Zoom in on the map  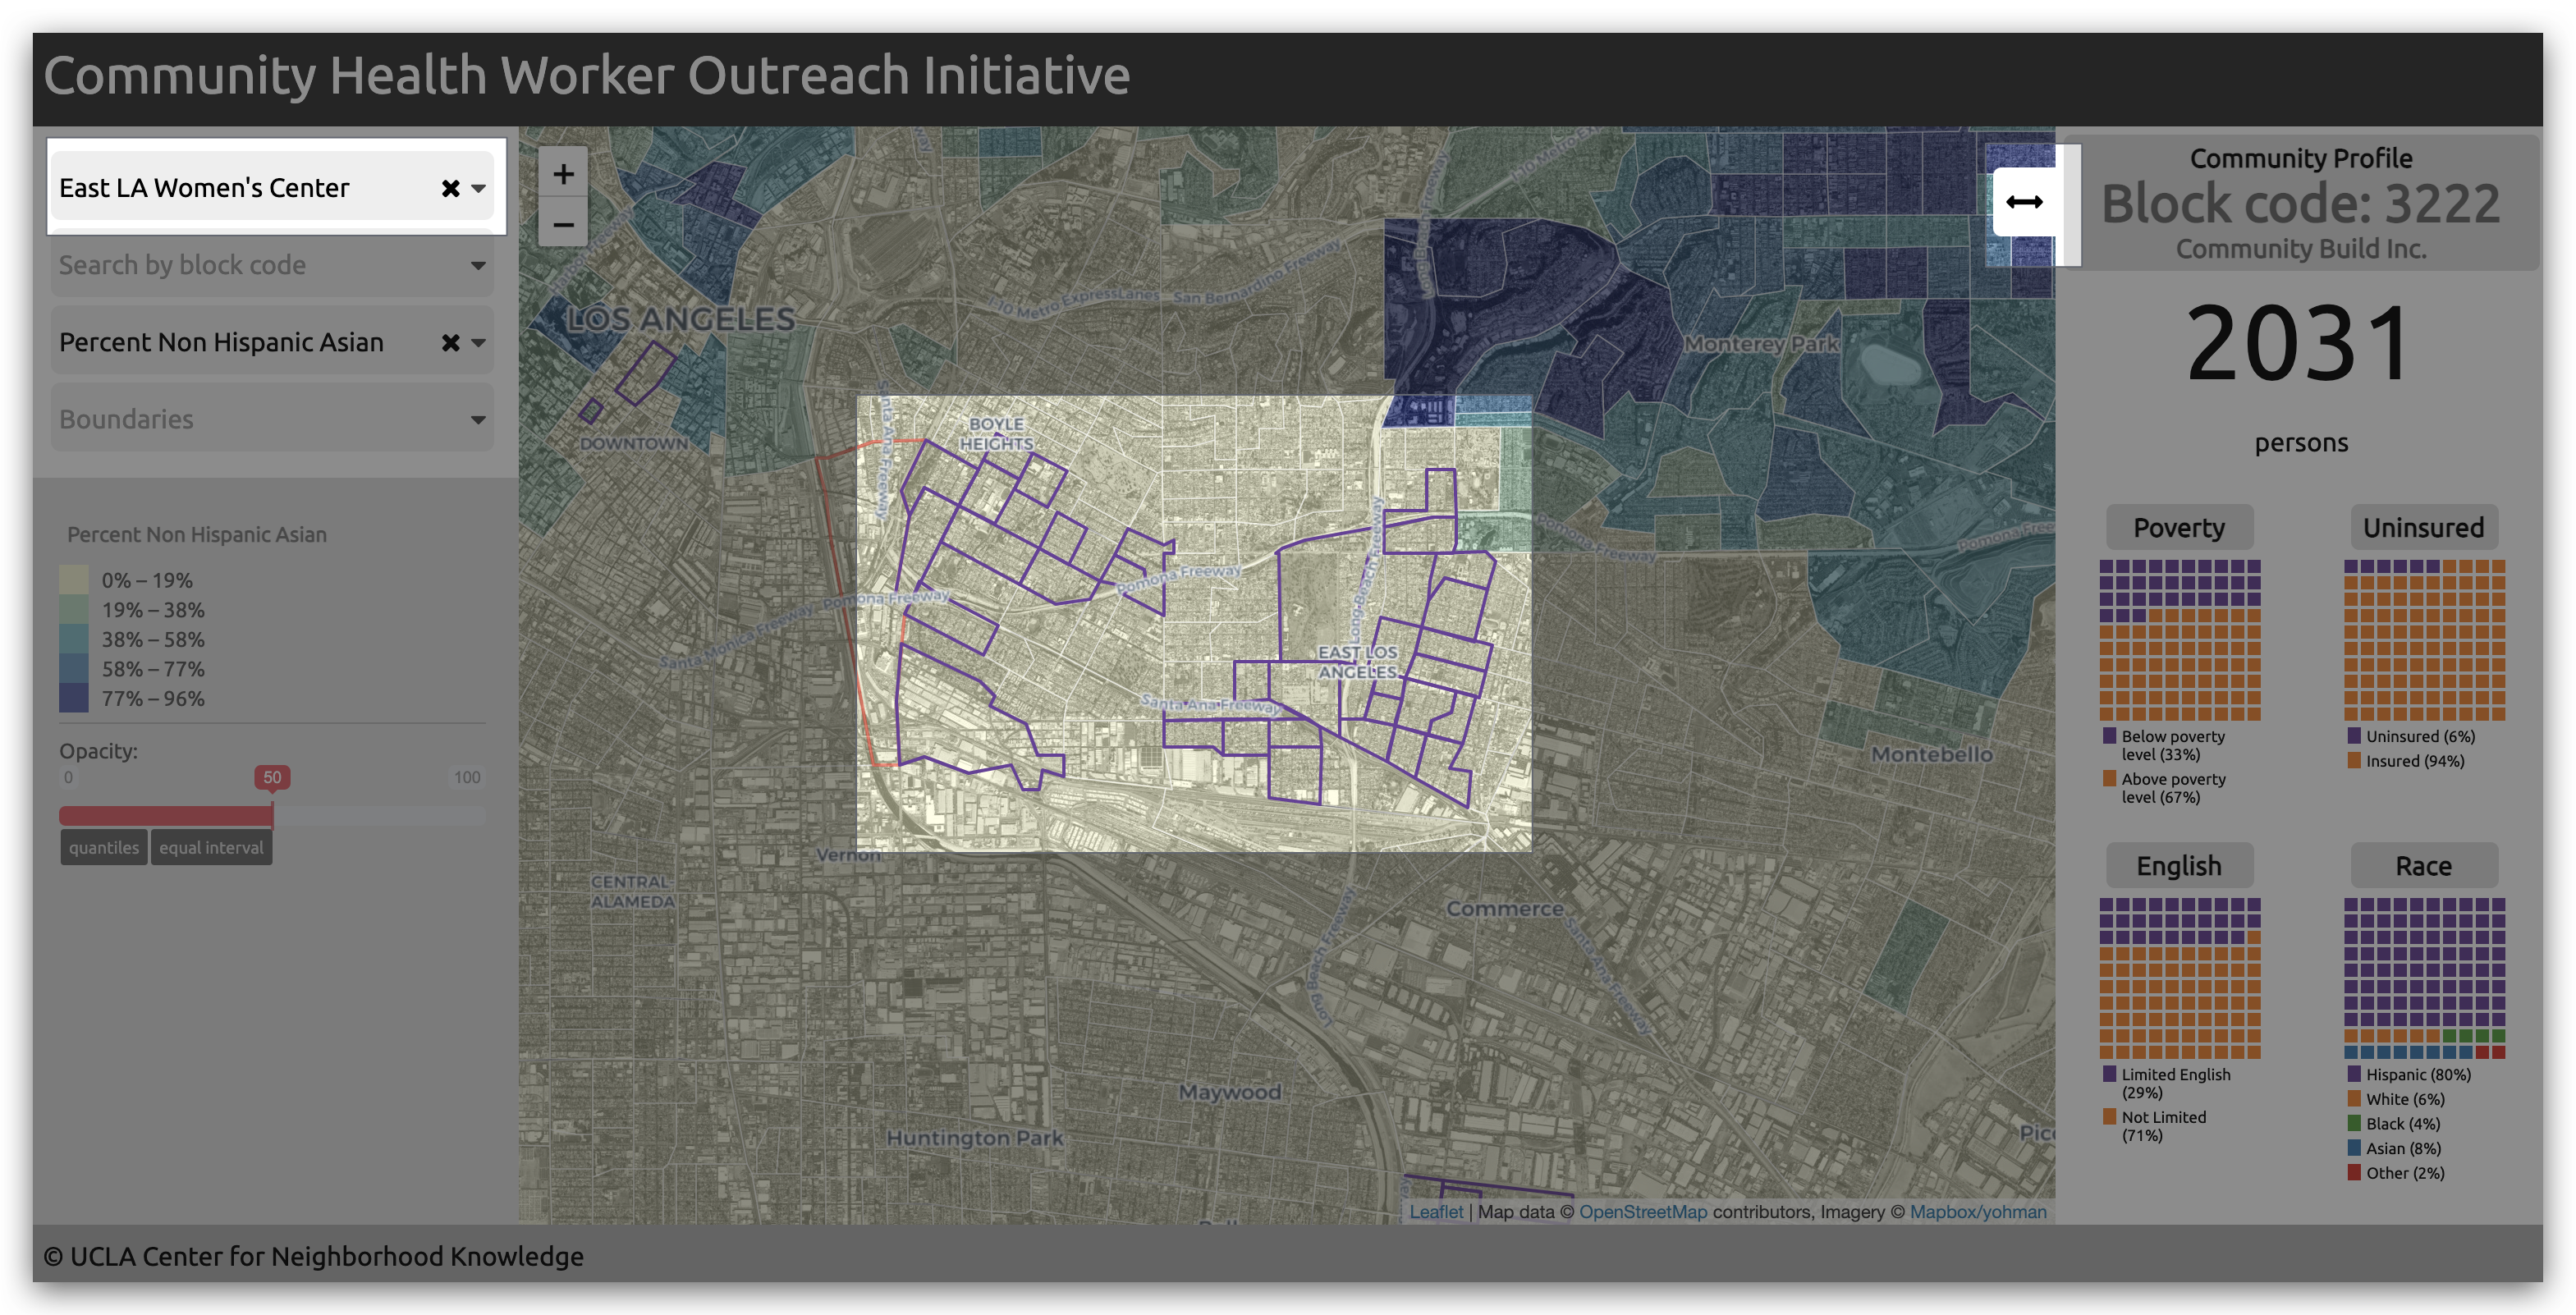563,175
